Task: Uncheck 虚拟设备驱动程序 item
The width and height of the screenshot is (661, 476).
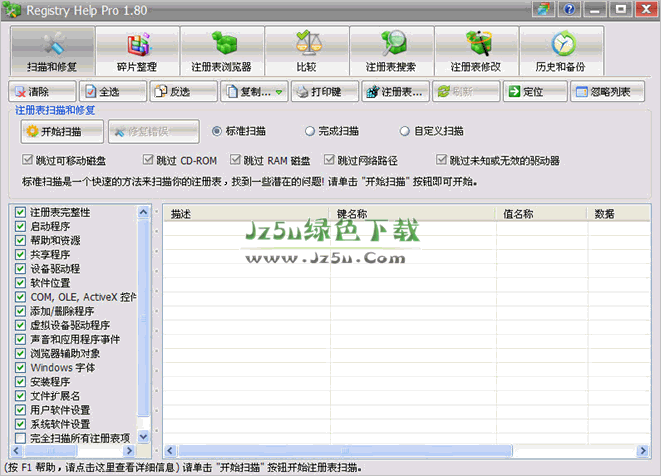Action: pyautogui.click(x=20, y=325)
